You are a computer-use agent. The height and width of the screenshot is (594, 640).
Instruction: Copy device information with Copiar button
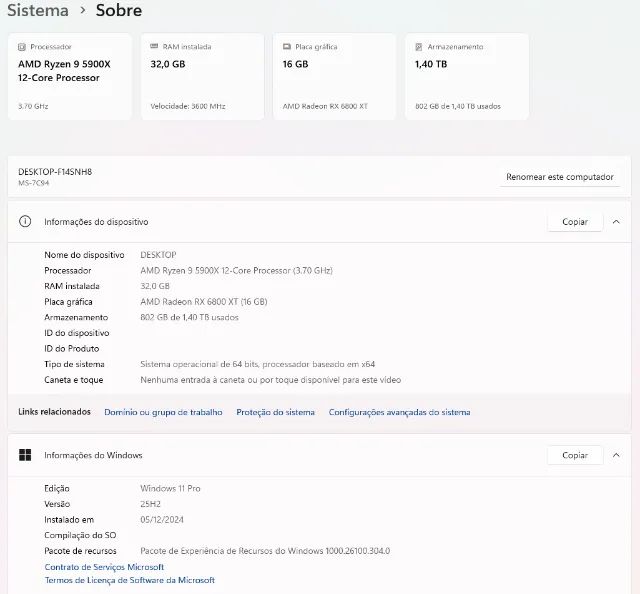pyautogui.click(x=575, y=222)
